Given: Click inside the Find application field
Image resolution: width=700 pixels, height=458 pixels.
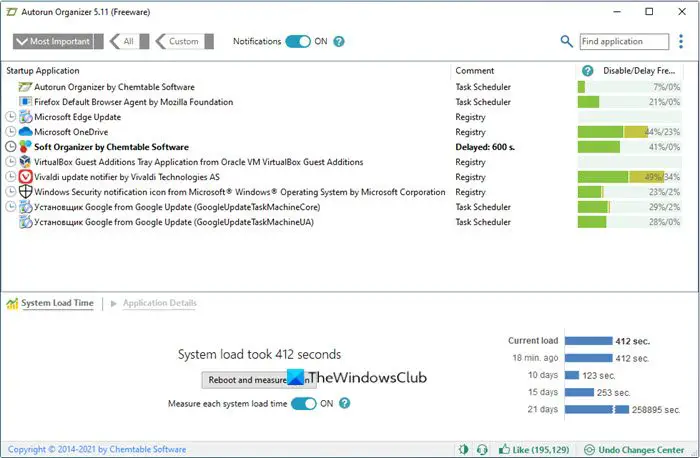Looking at the screenshot, I should 624,42.
